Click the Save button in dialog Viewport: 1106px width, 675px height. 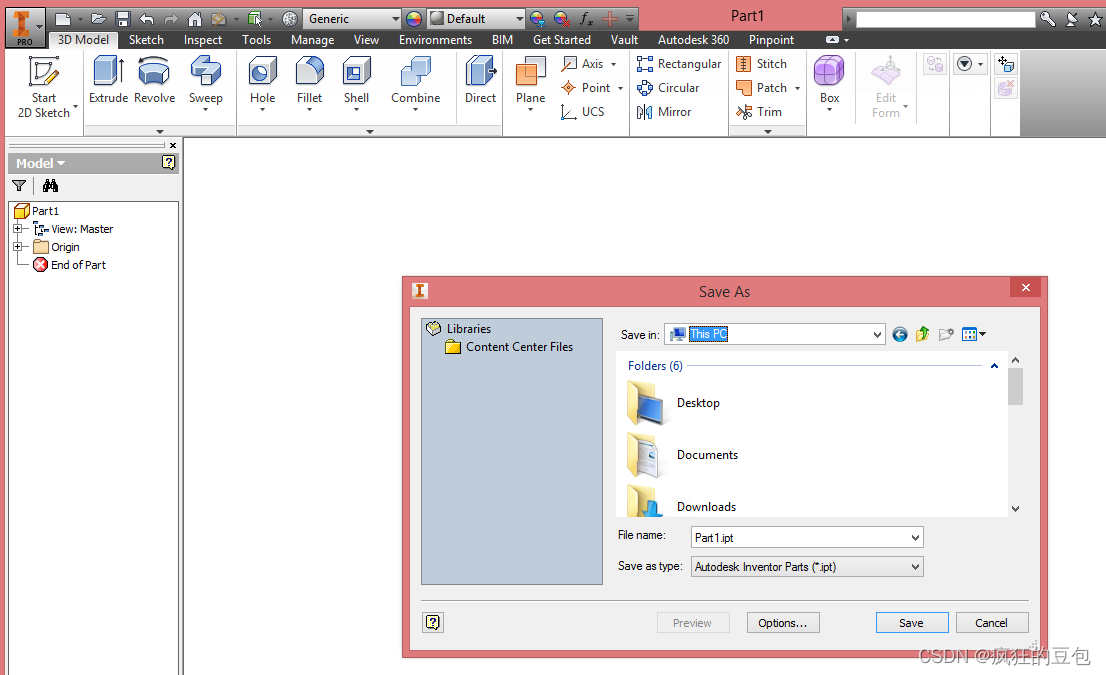pos(911,623)
